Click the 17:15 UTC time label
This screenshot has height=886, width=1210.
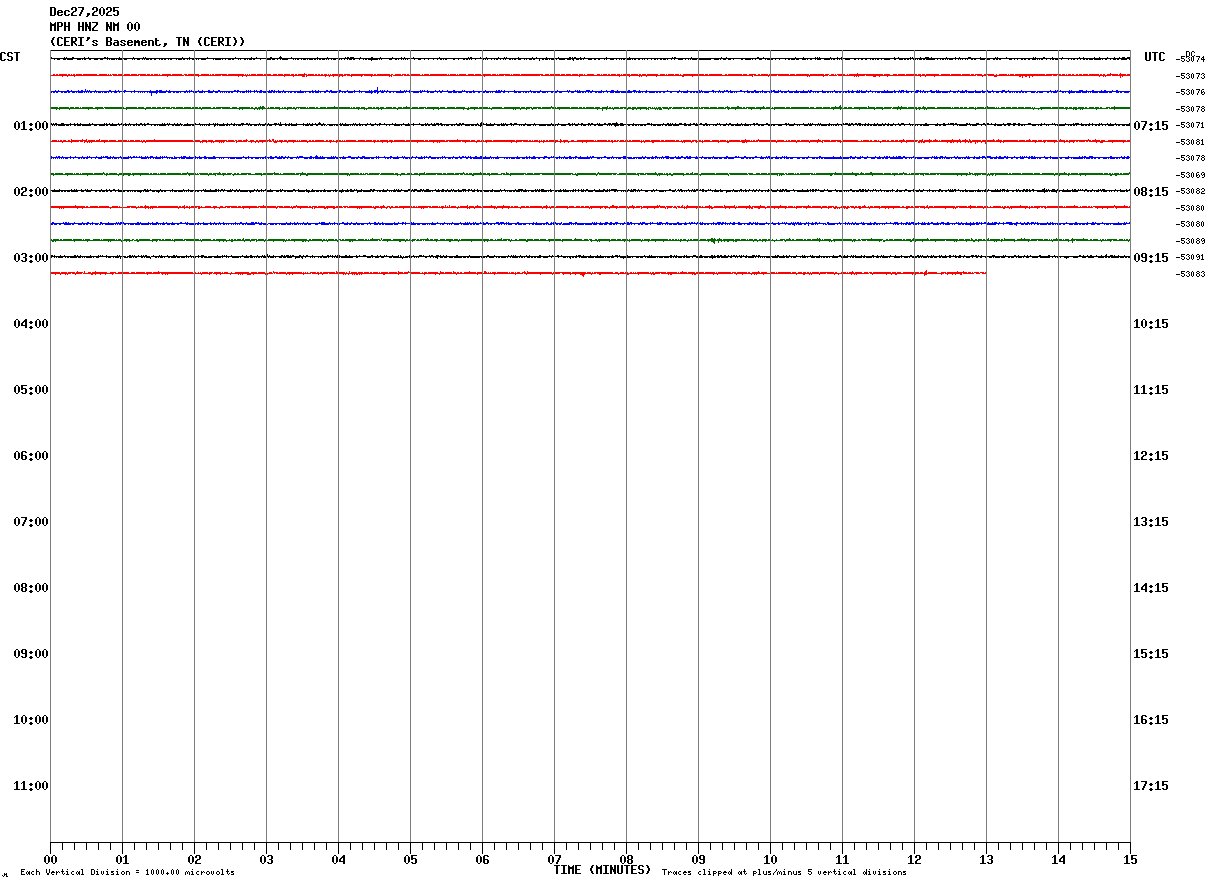[1150, 786]
